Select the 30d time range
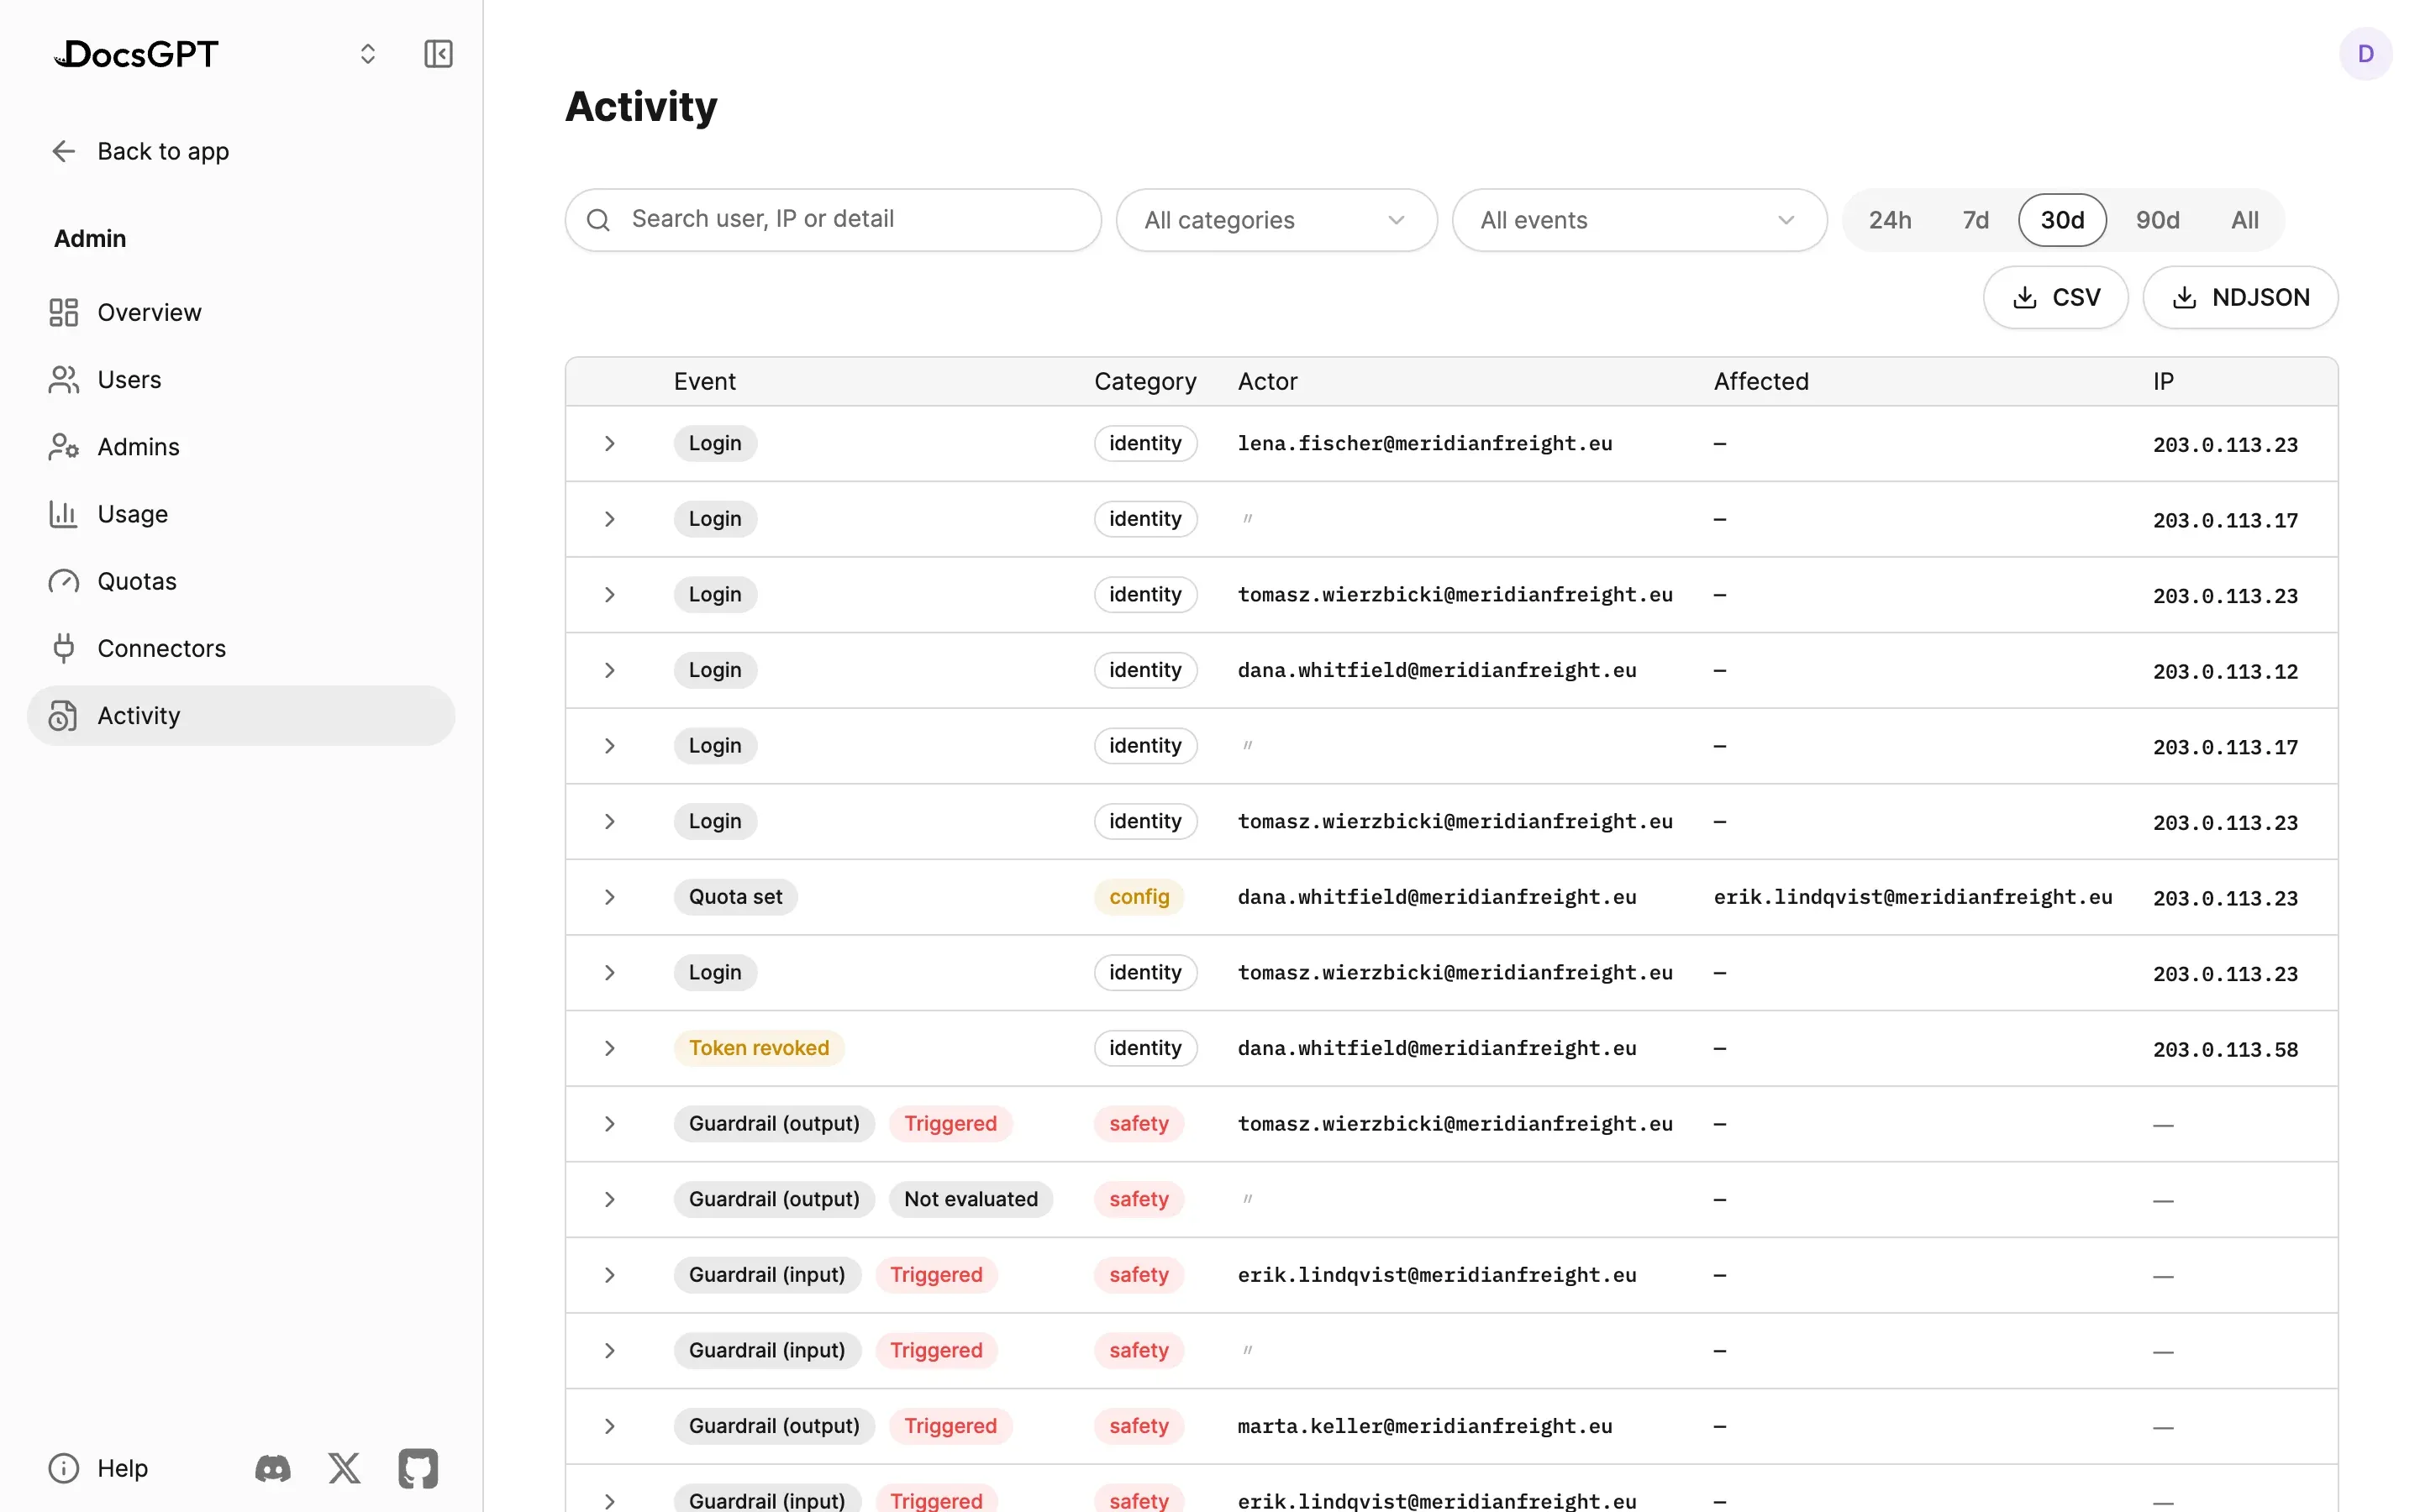 coord(2062,220)
